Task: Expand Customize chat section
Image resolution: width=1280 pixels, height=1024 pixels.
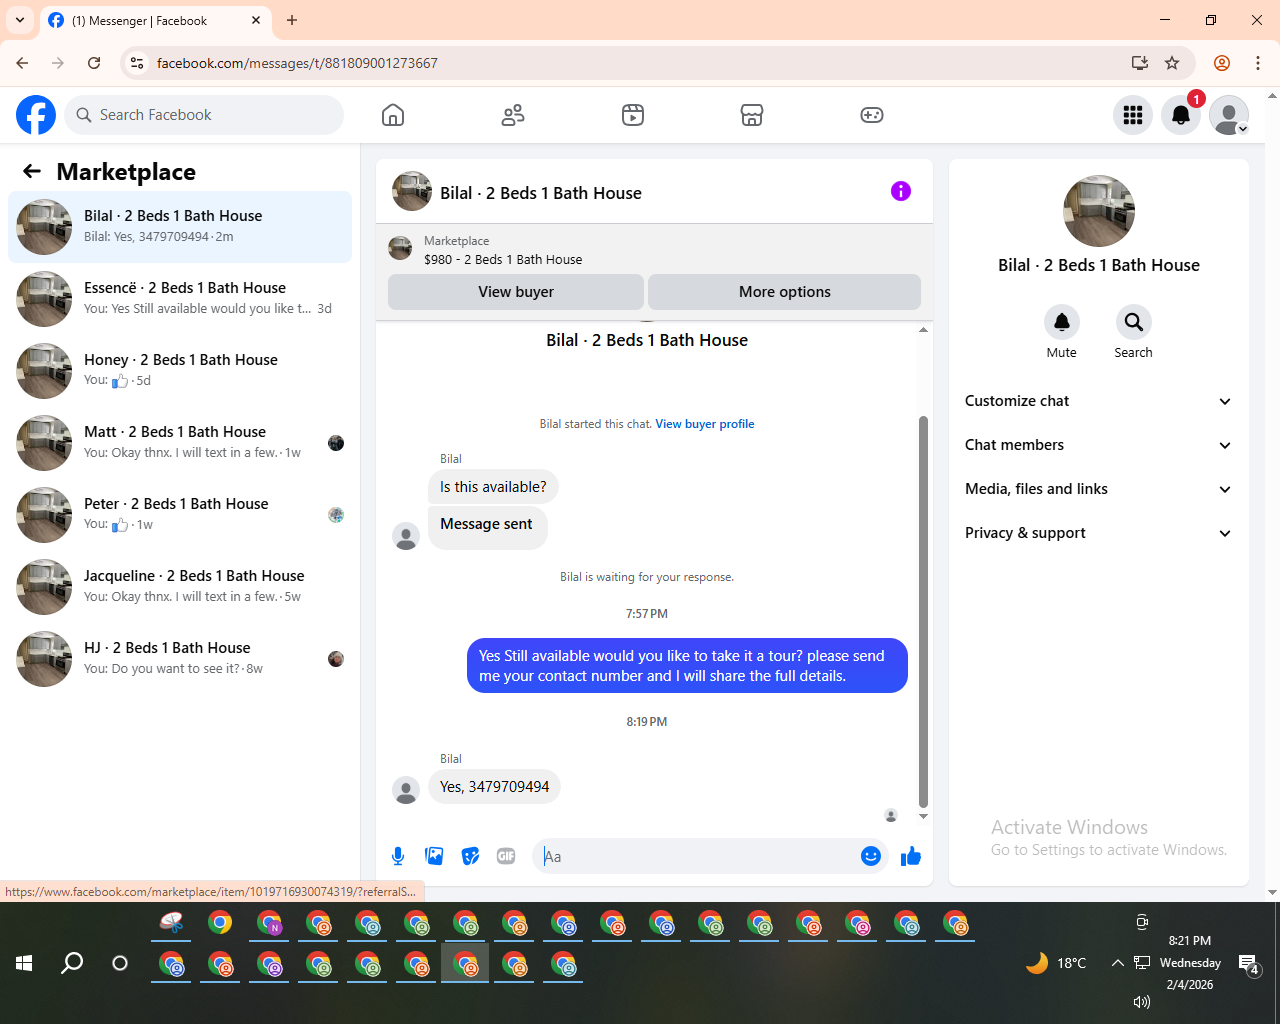Action: pyautogui.click(x=1098, y=401)
